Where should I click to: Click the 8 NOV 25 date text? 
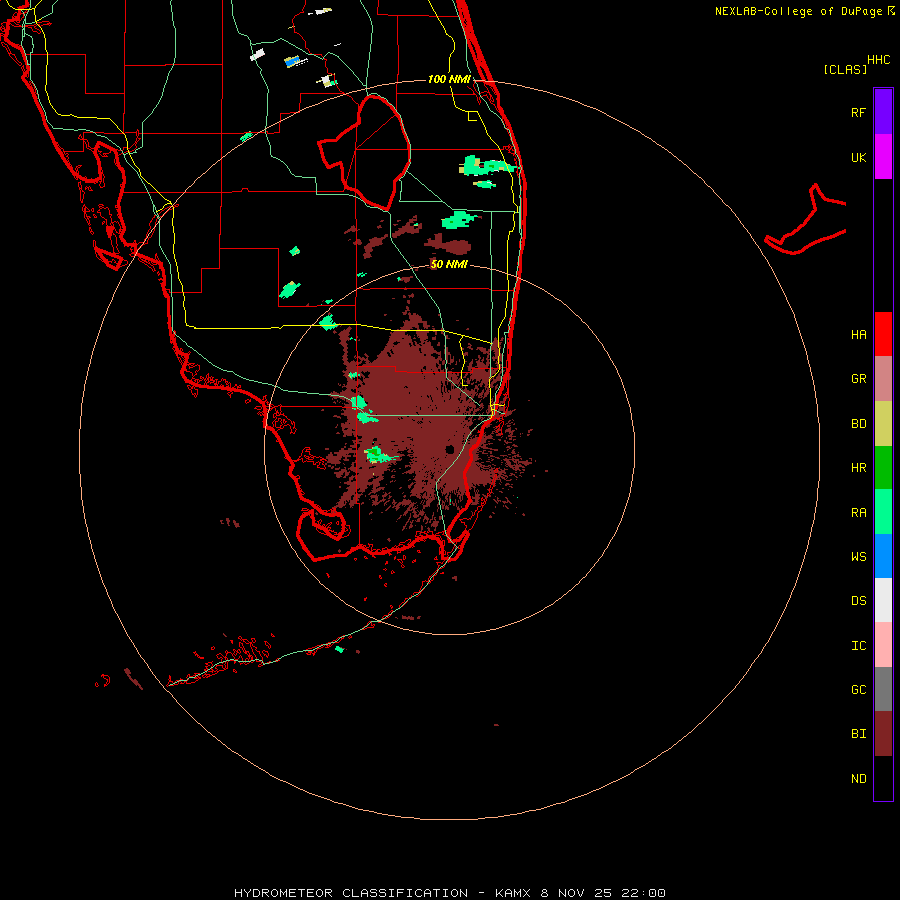(x=576, y=893)
